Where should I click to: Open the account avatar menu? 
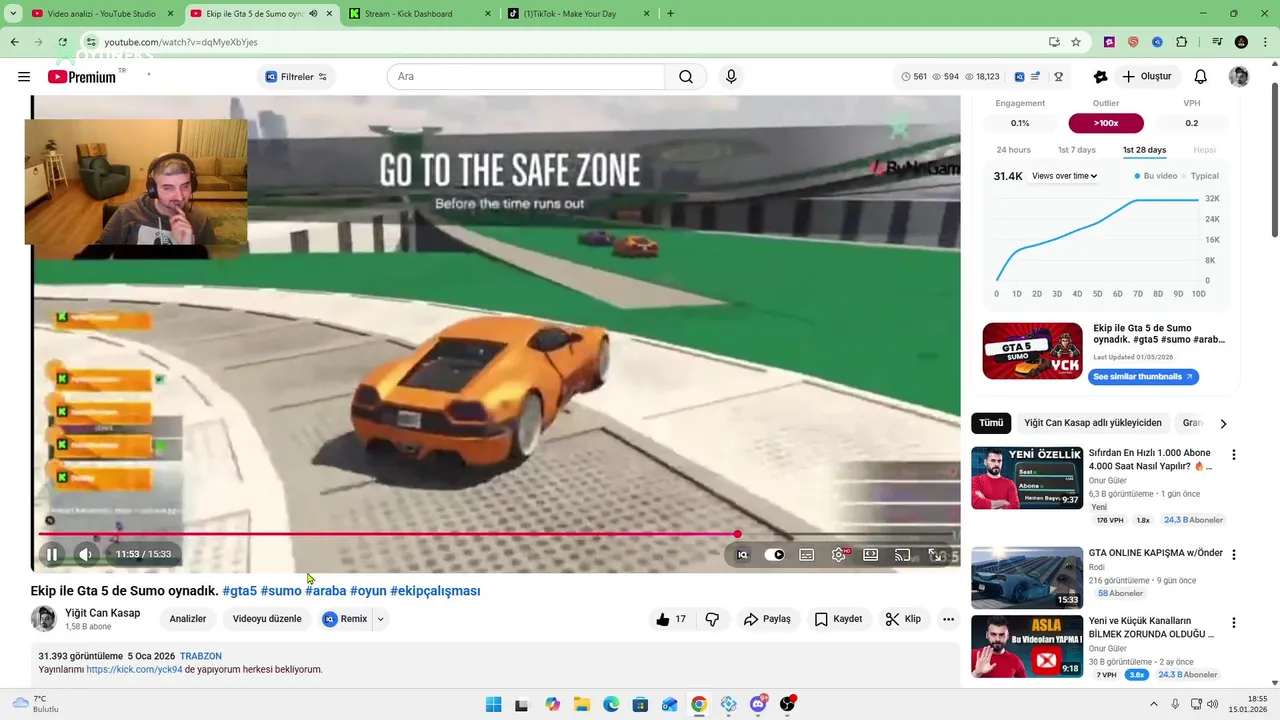tap(1239, 77)
